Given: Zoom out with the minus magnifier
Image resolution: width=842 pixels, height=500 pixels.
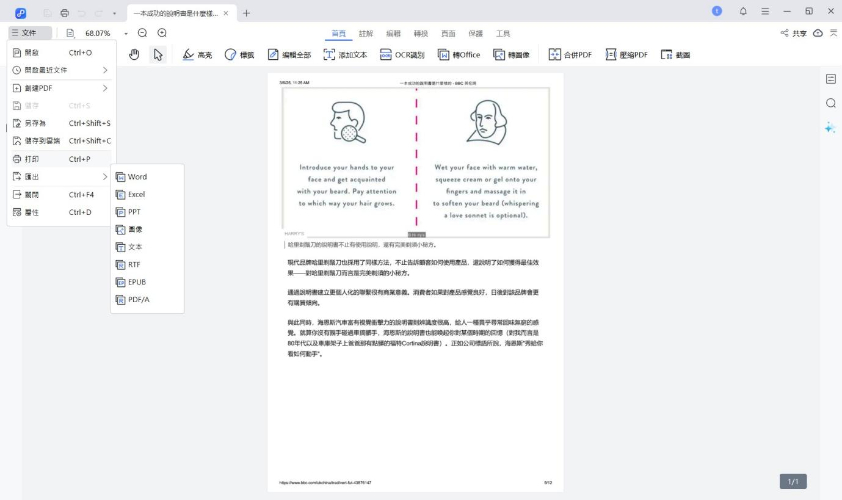Looking at the screenshot, I should tap(142, 33).
